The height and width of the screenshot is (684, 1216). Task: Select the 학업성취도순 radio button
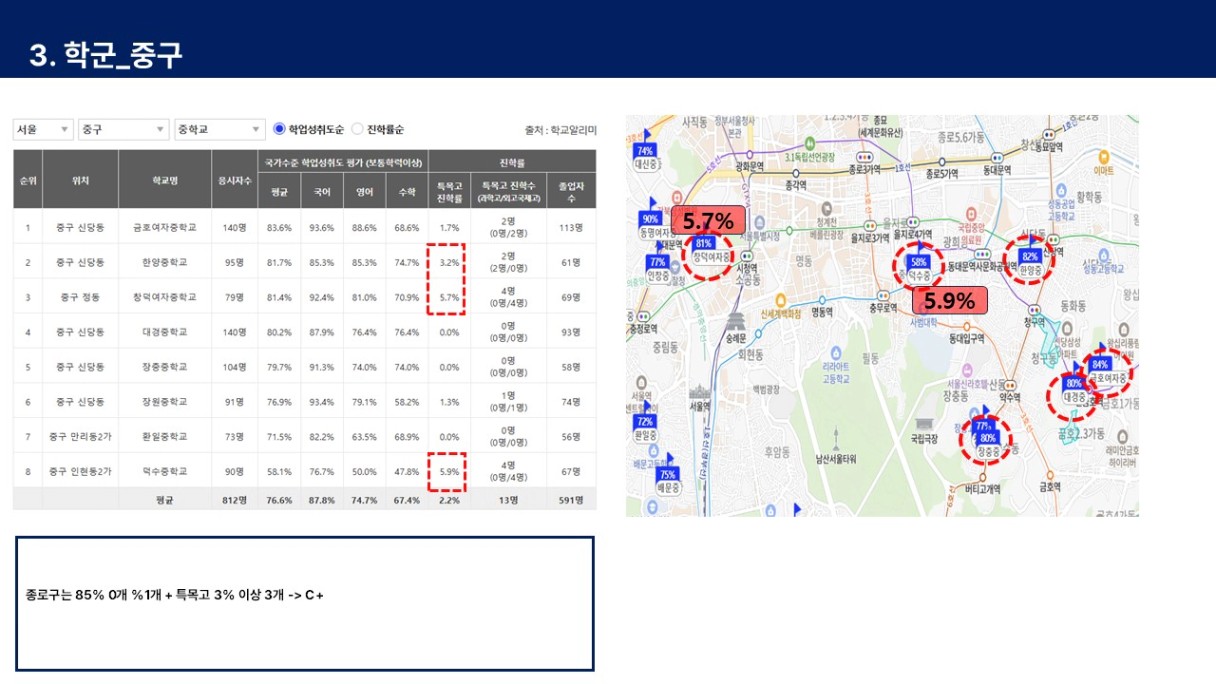click(x=280, y=130)
